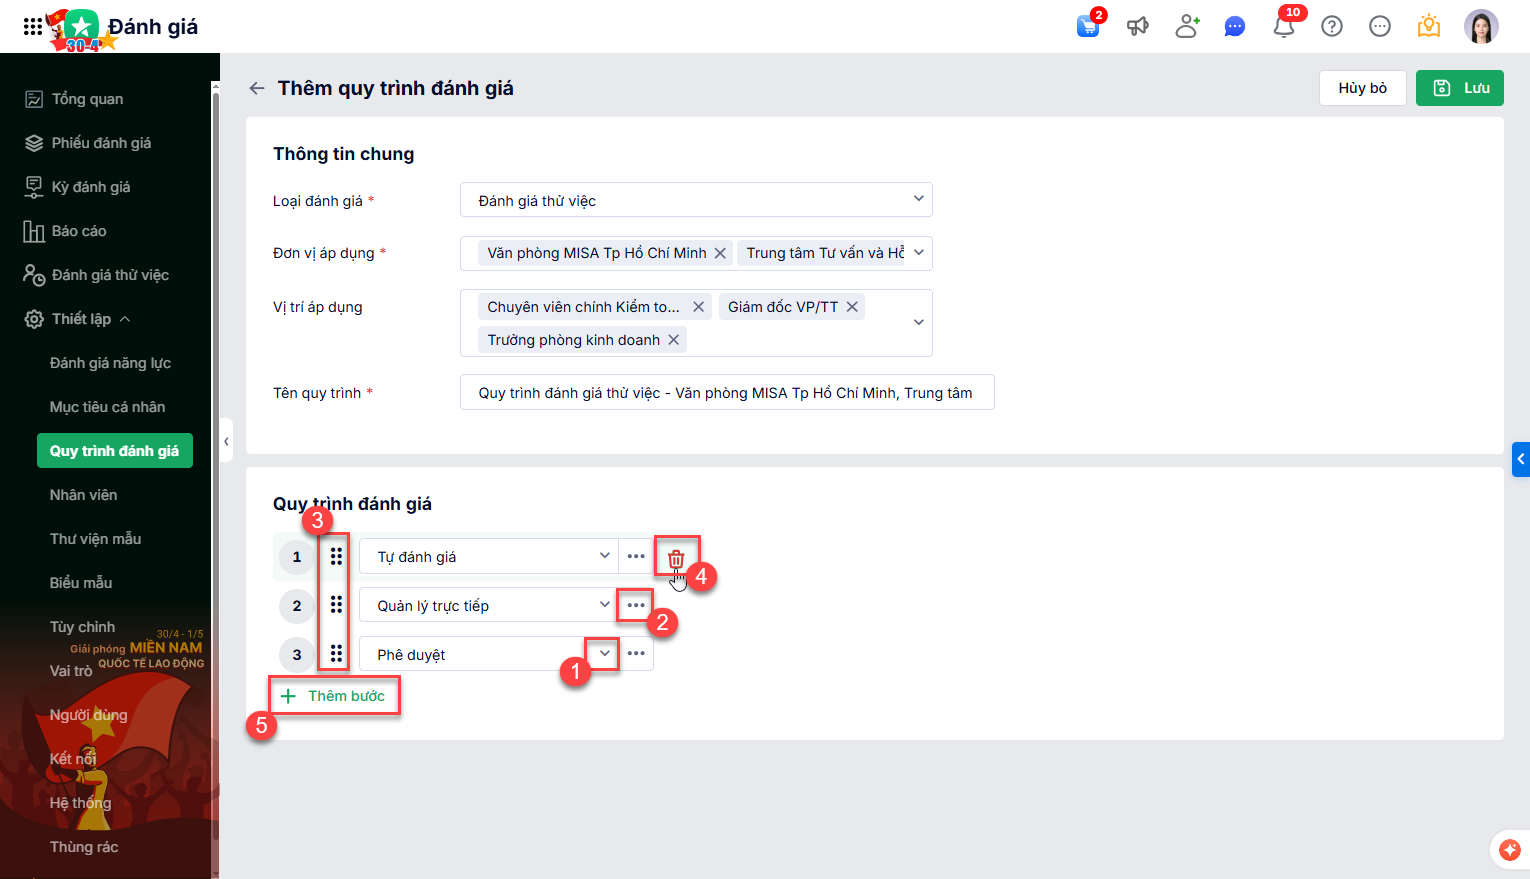This screenshot has height=879, width=1530.
Task: Remove Văn phòng MISA Tp Hồ Chí Minh tag
Action: click(x=720, y=253)
